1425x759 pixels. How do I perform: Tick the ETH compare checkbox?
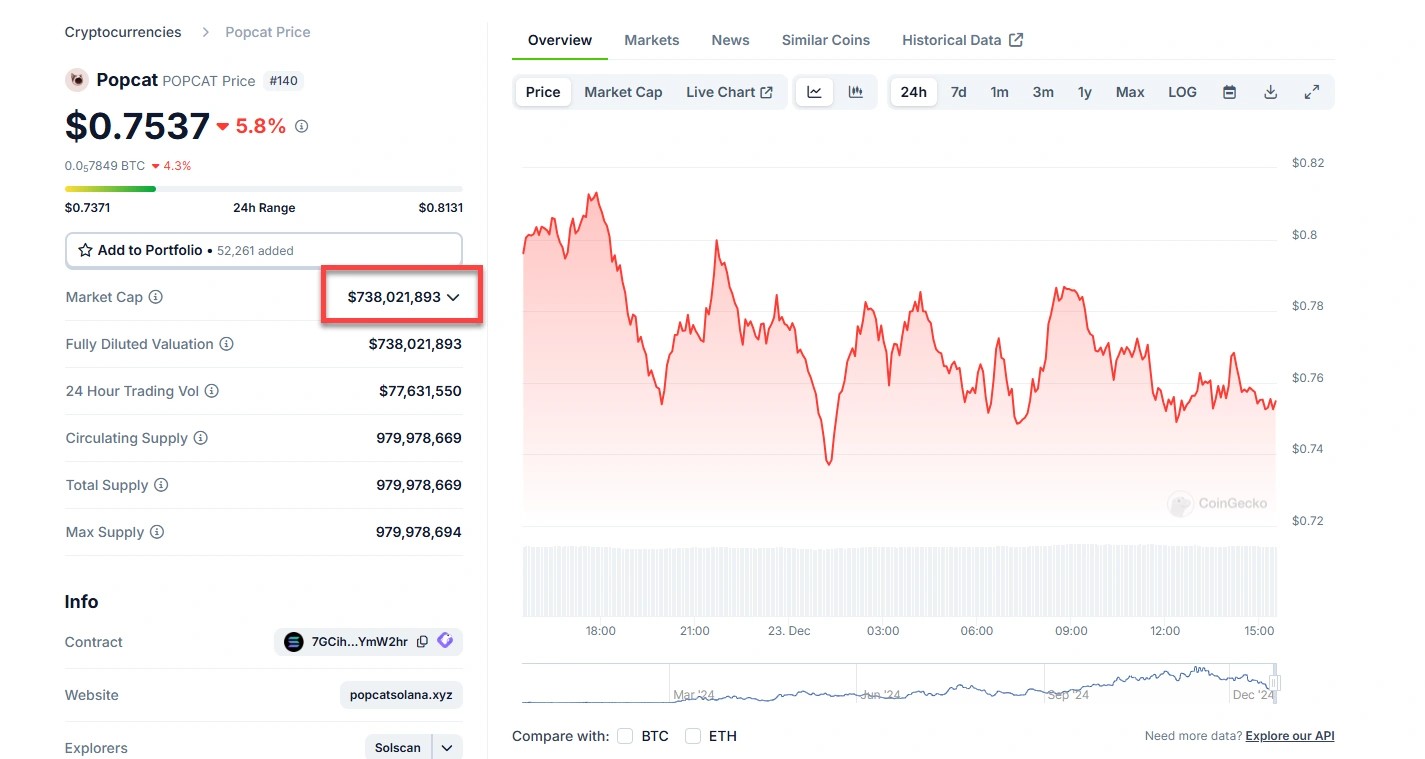point(693,736)
